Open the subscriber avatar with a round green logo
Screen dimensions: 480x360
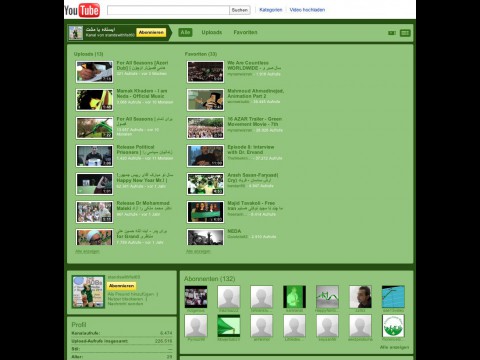(393, 326)
